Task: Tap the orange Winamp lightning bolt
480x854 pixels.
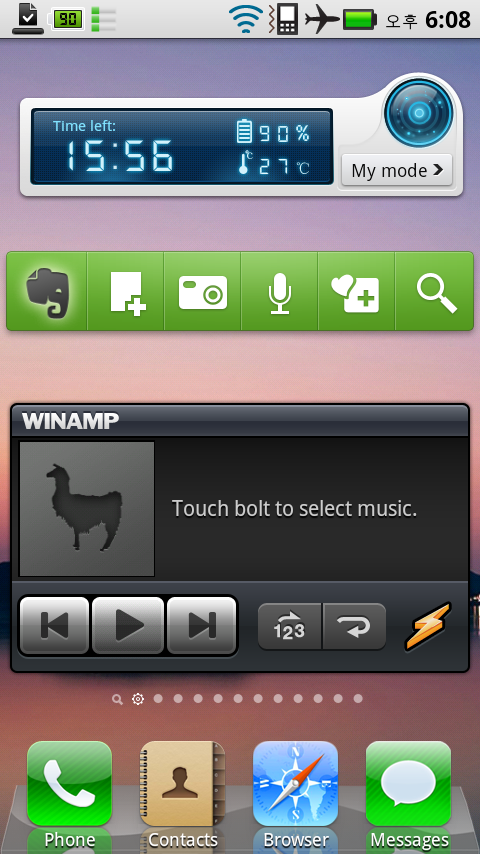Action: coord(428,626)
